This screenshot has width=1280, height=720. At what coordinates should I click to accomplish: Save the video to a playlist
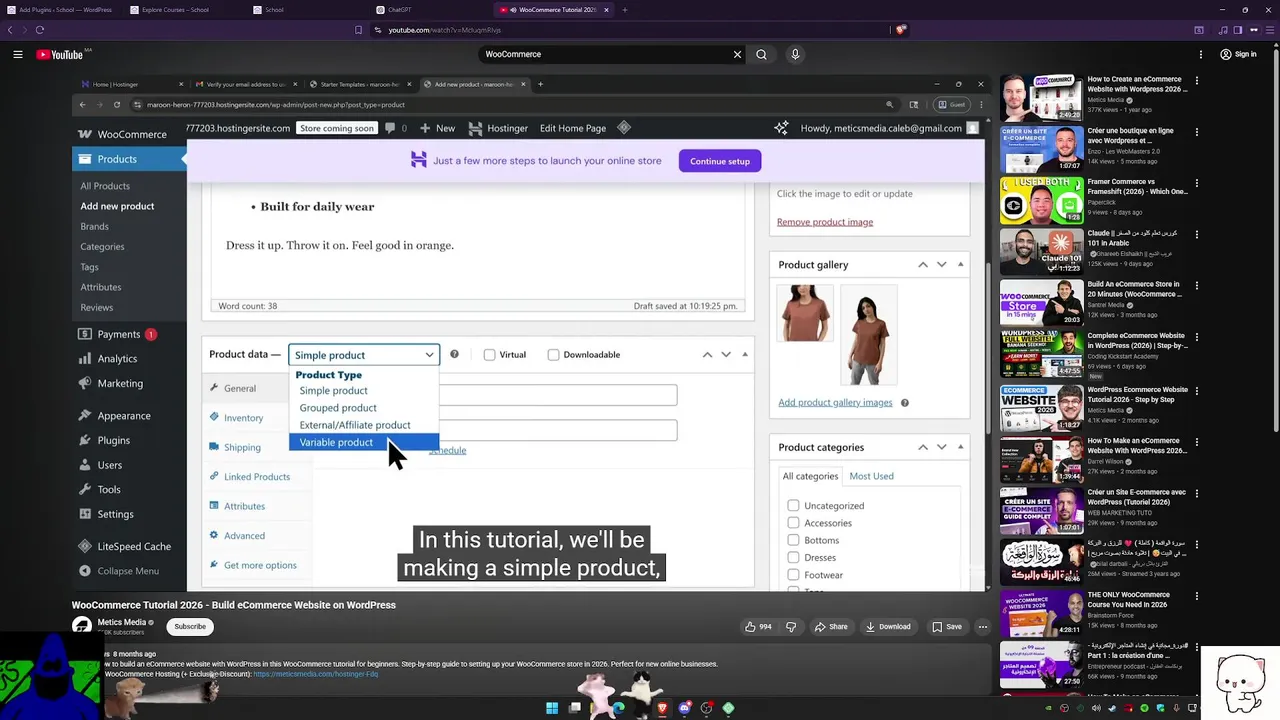click(947, 627)
